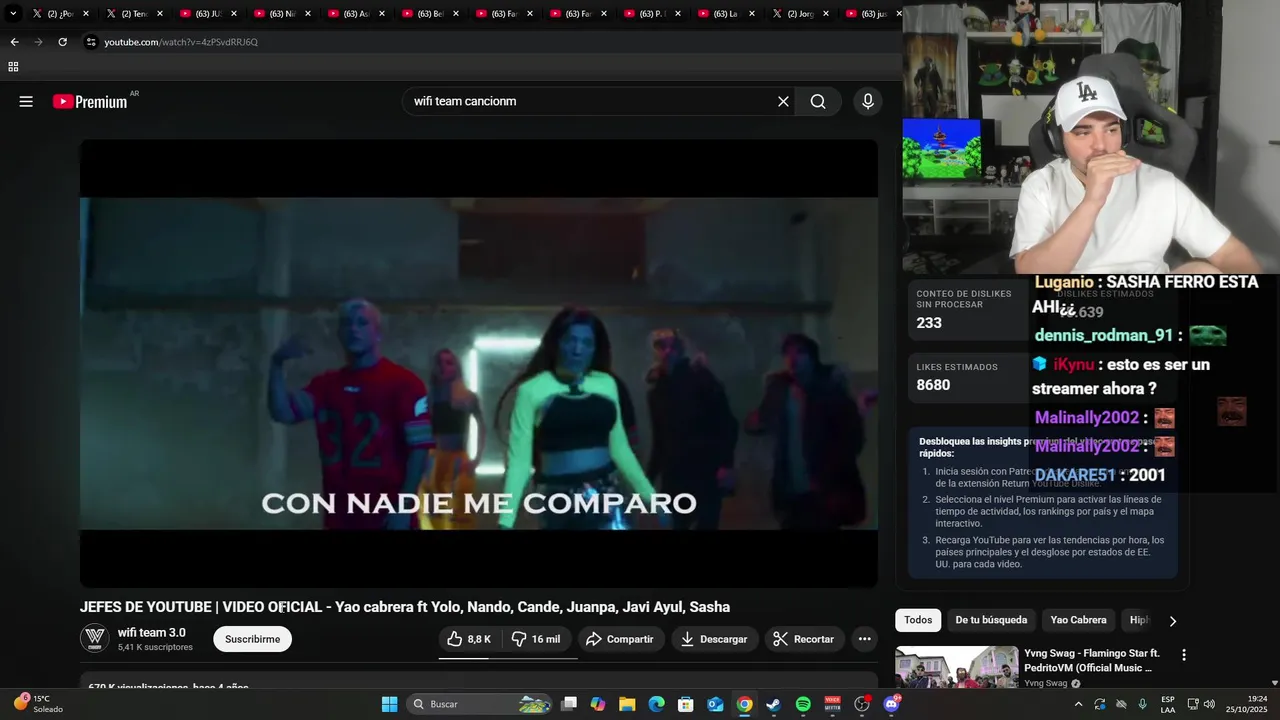Switch to the X tab titled '(2) ¿Por'

coord(60,14)
